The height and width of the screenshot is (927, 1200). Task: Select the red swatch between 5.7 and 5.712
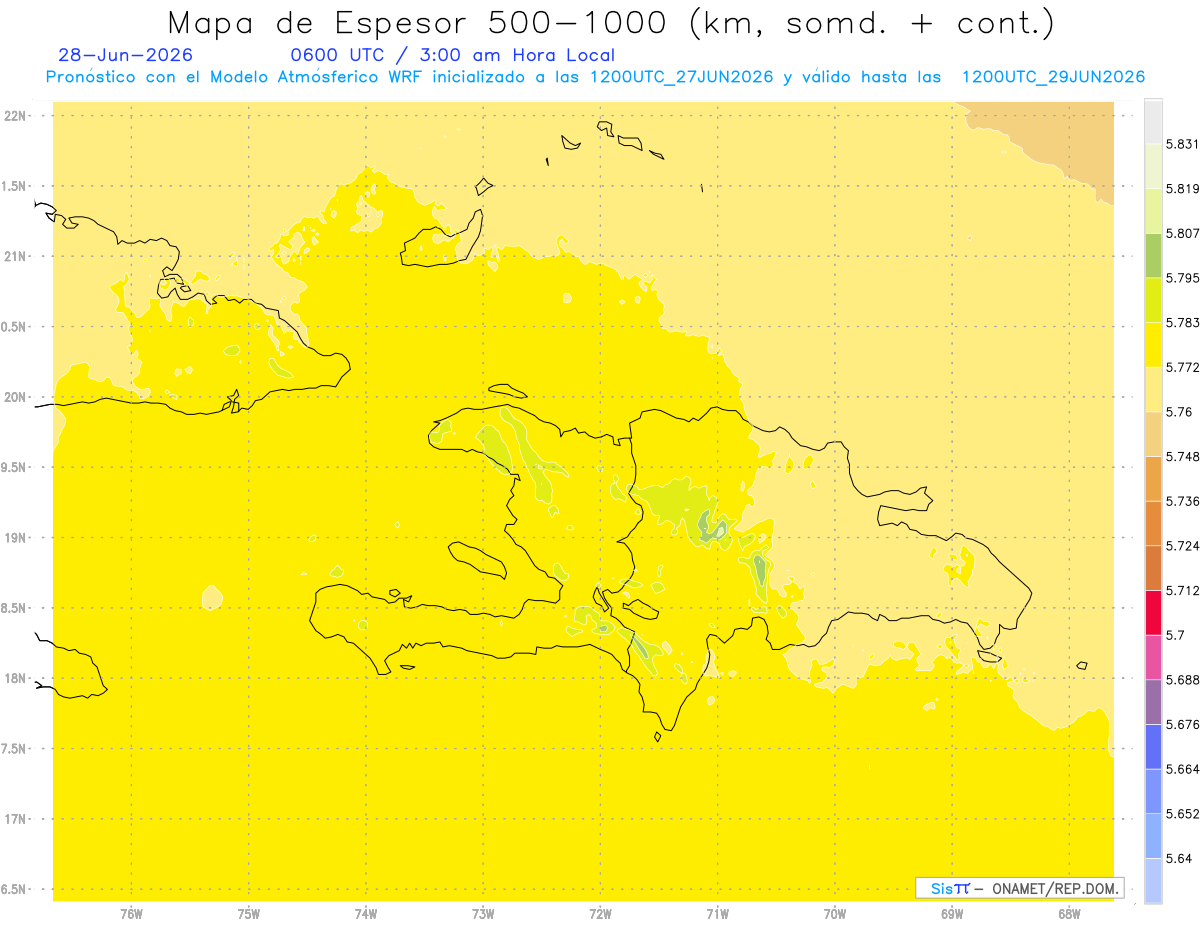click(x=1153, y=612)
